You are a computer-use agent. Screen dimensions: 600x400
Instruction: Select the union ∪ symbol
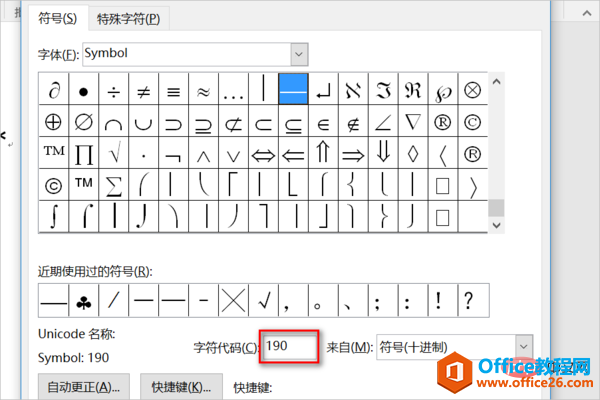coord(143,121)
